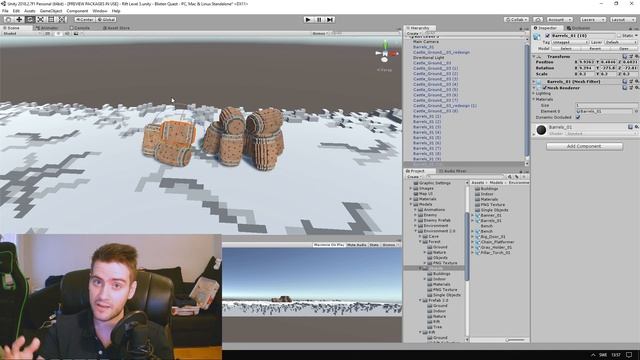
Task: Open the Window menu
Action: pyautogui.click(x=100, y=11)
